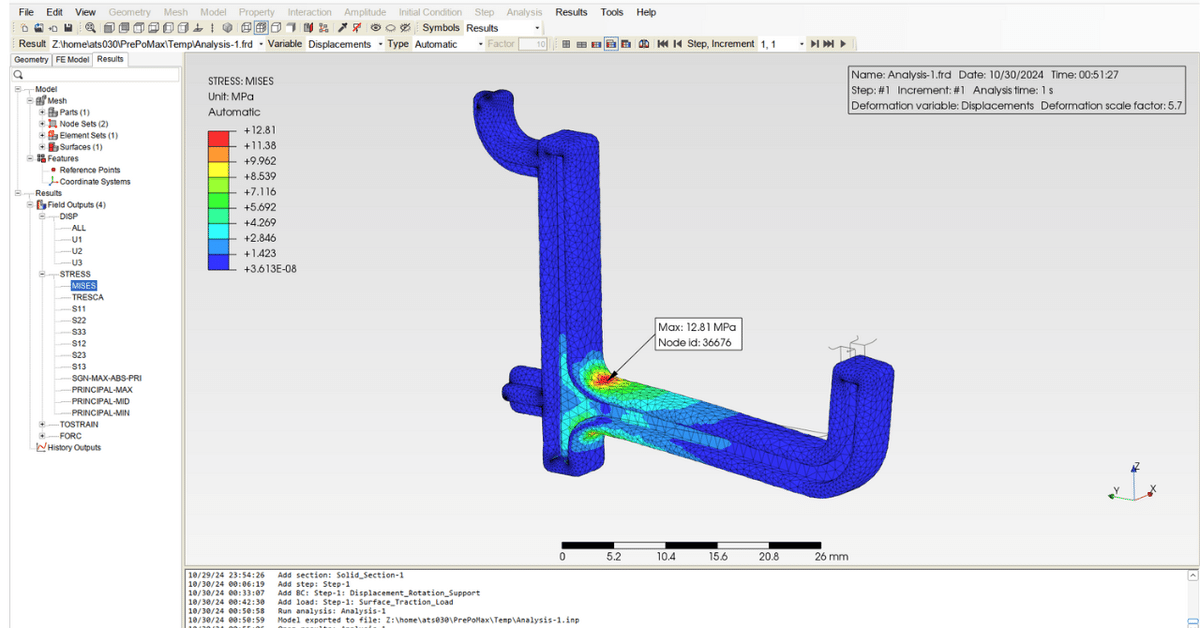Image resolution: width=1200 pixels, height=628 pixels.
Task: Select Reference Points under Features
Action: pos(90,170)
